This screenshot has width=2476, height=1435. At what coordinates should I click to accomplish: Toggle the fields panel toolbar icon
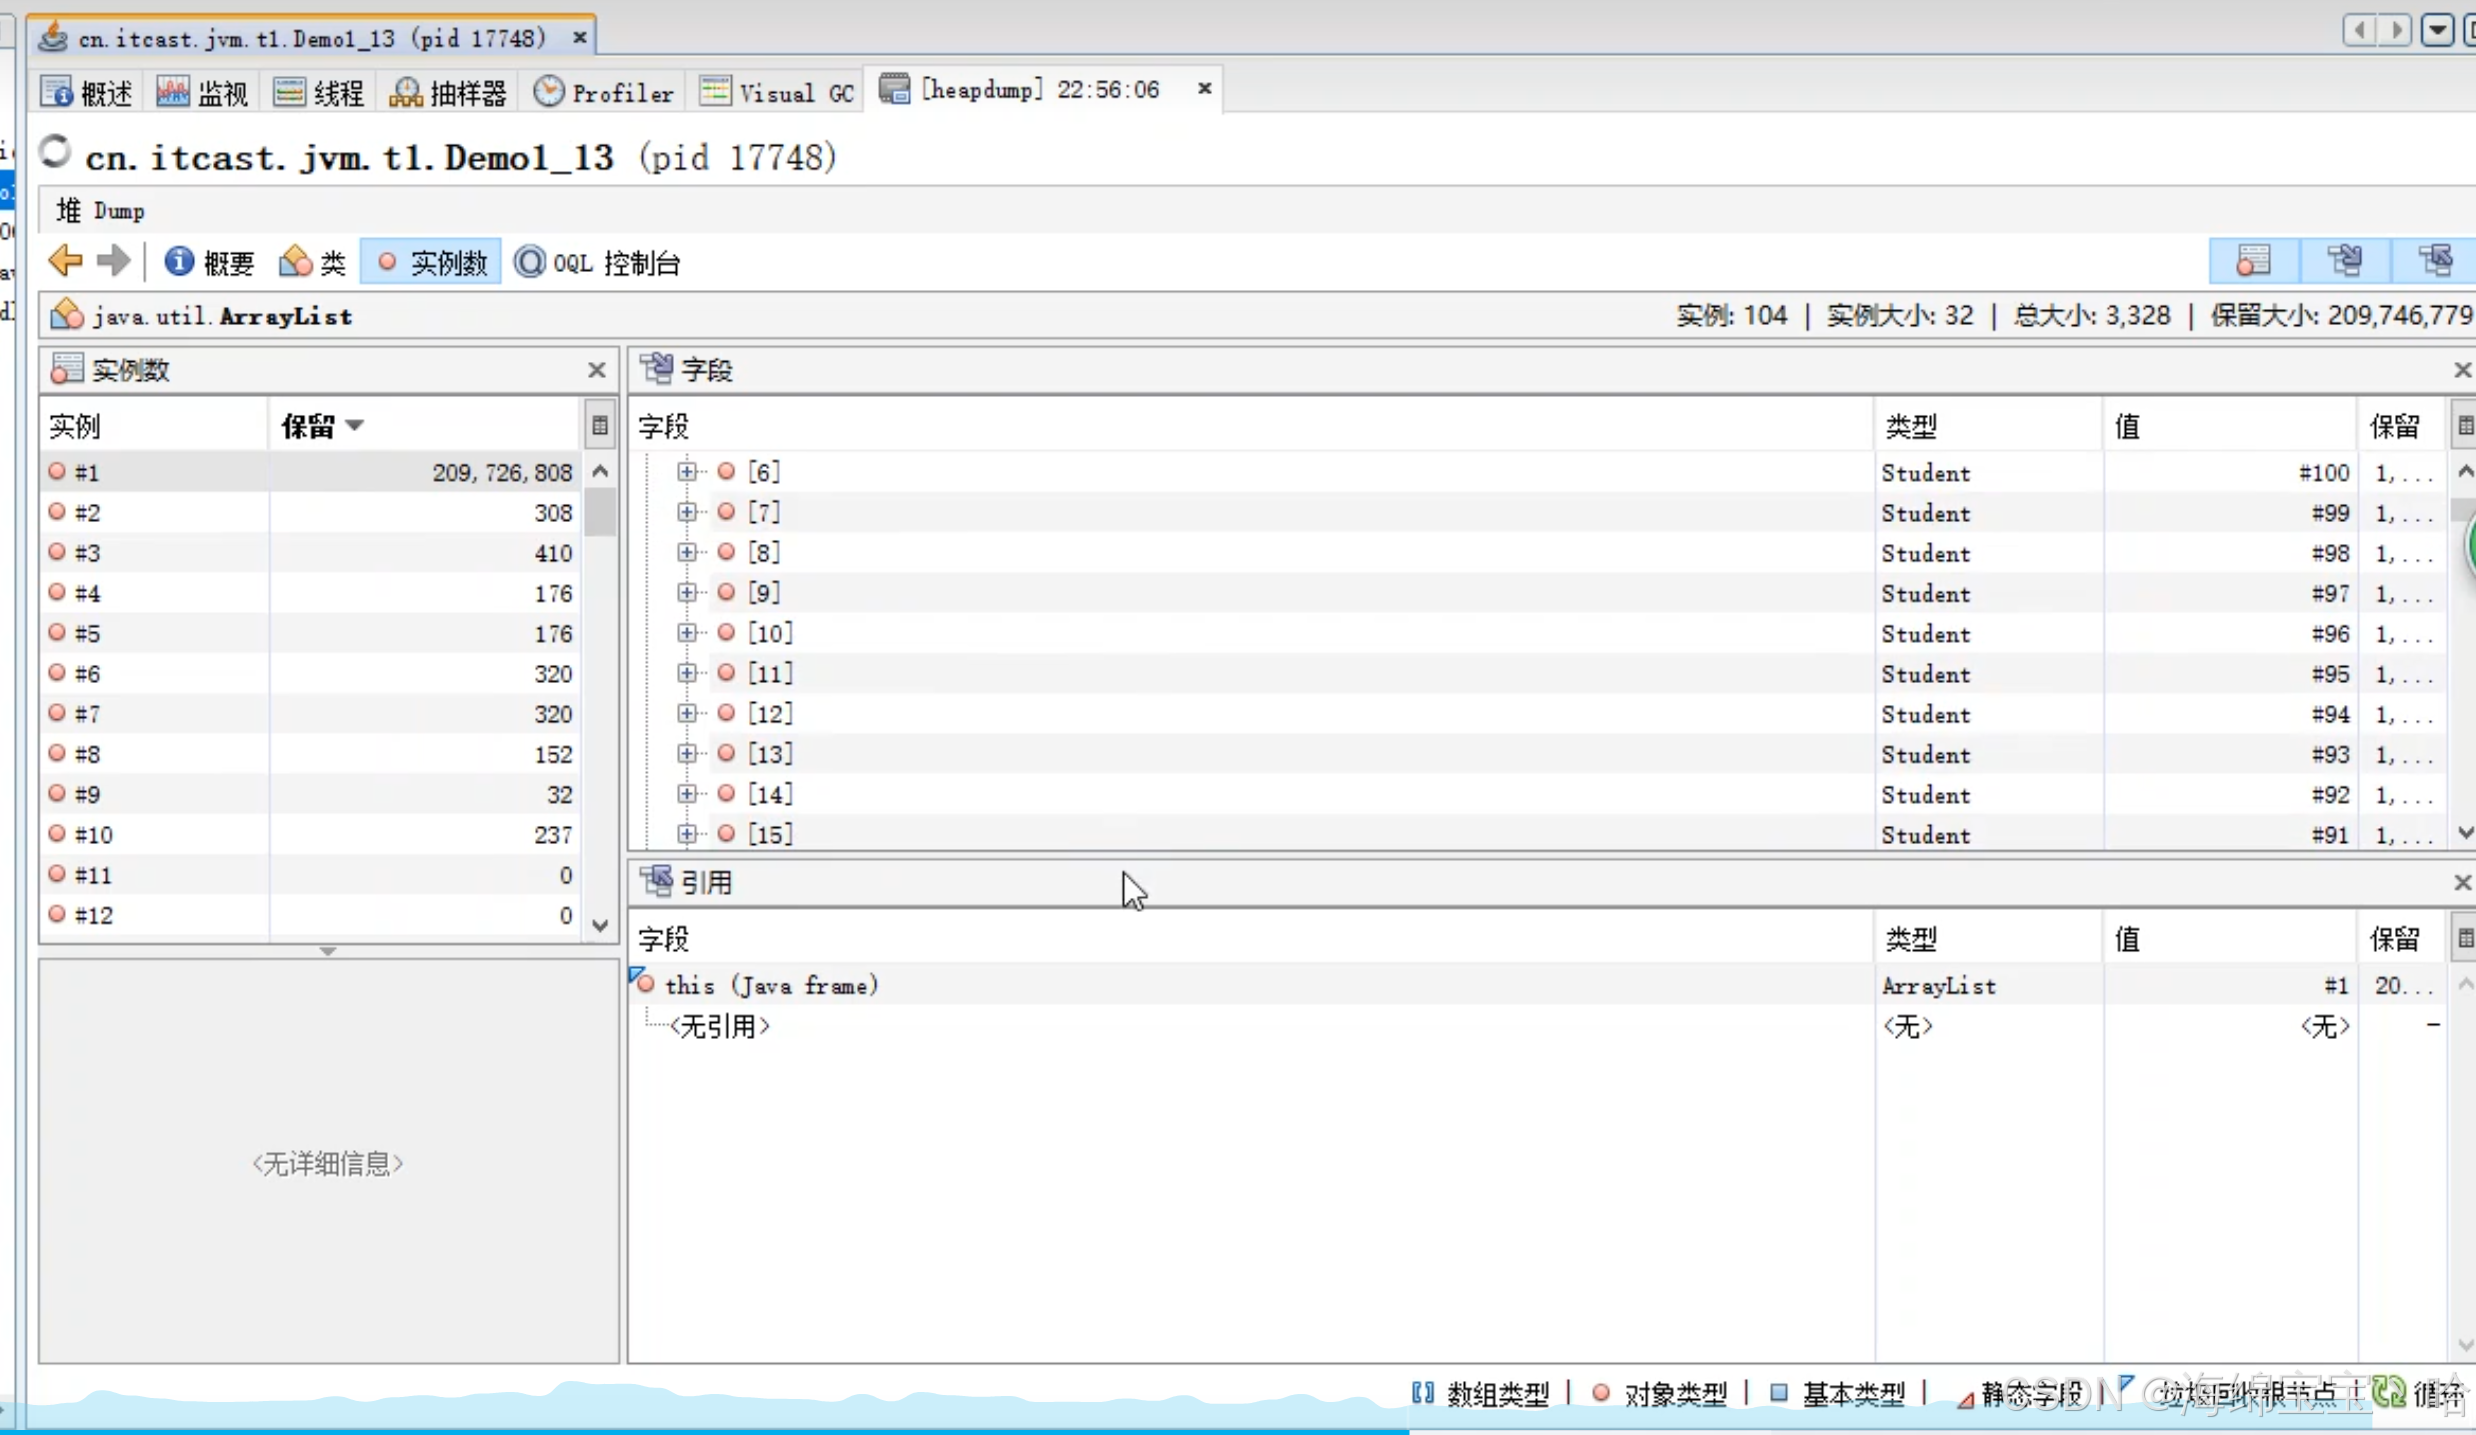pos(2344,261)
